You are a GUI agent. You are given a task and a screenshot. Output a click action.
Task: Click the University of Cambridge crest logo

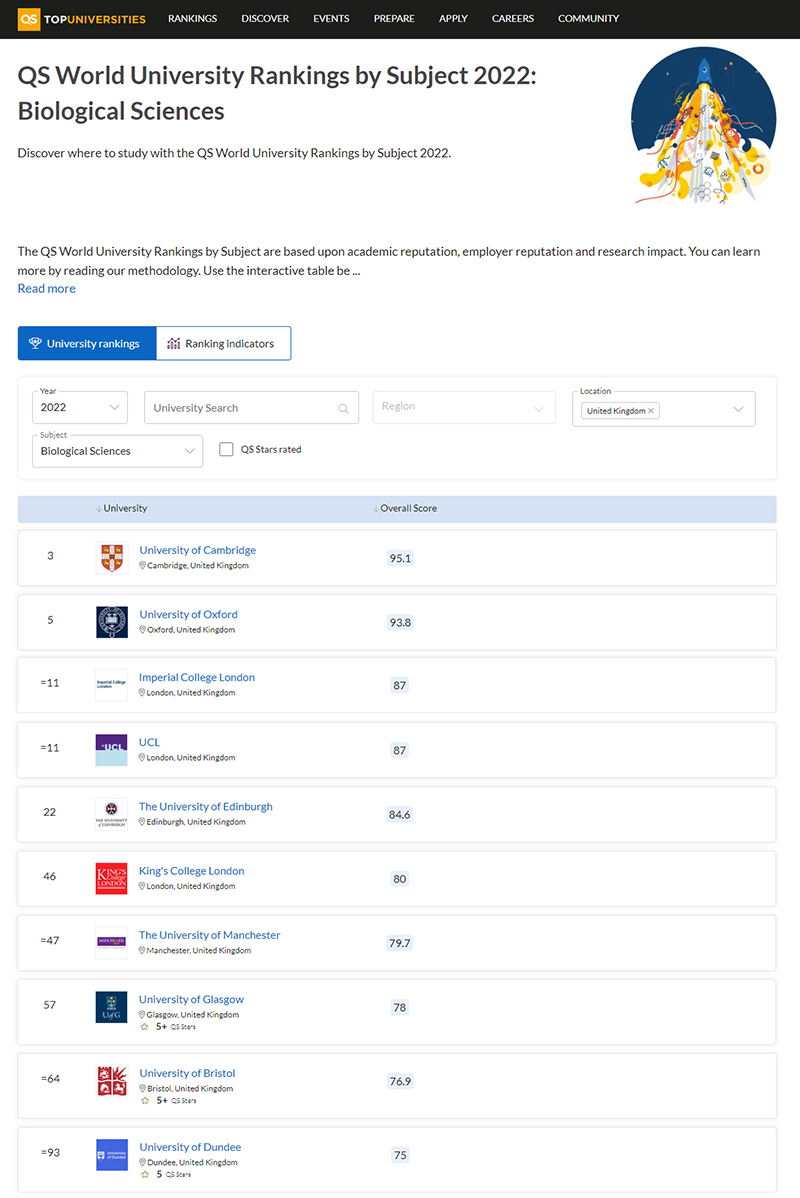point(112,558)
